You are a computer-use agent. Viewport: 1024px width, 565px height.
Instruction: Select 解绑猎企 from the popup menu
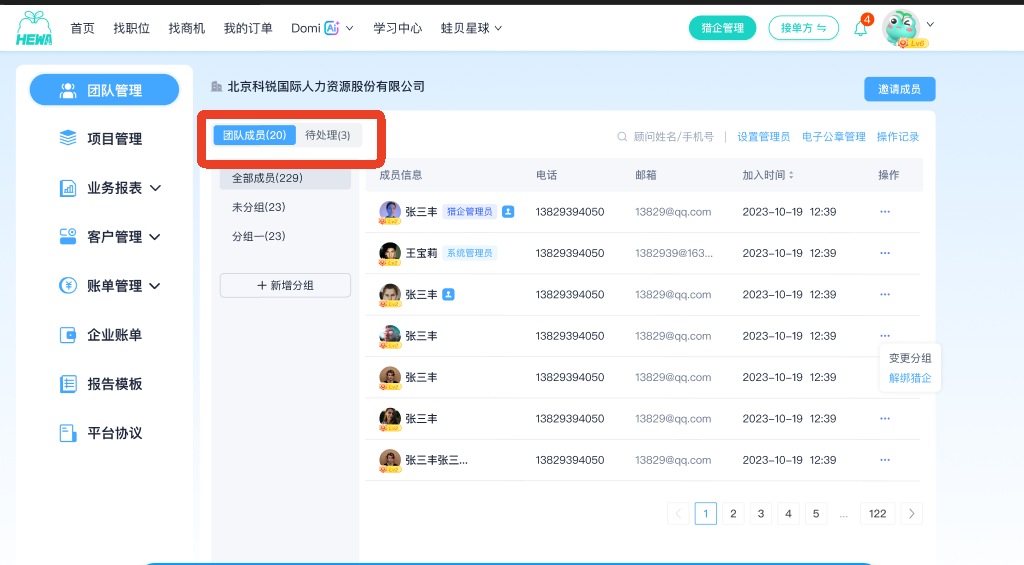point(910,378)
